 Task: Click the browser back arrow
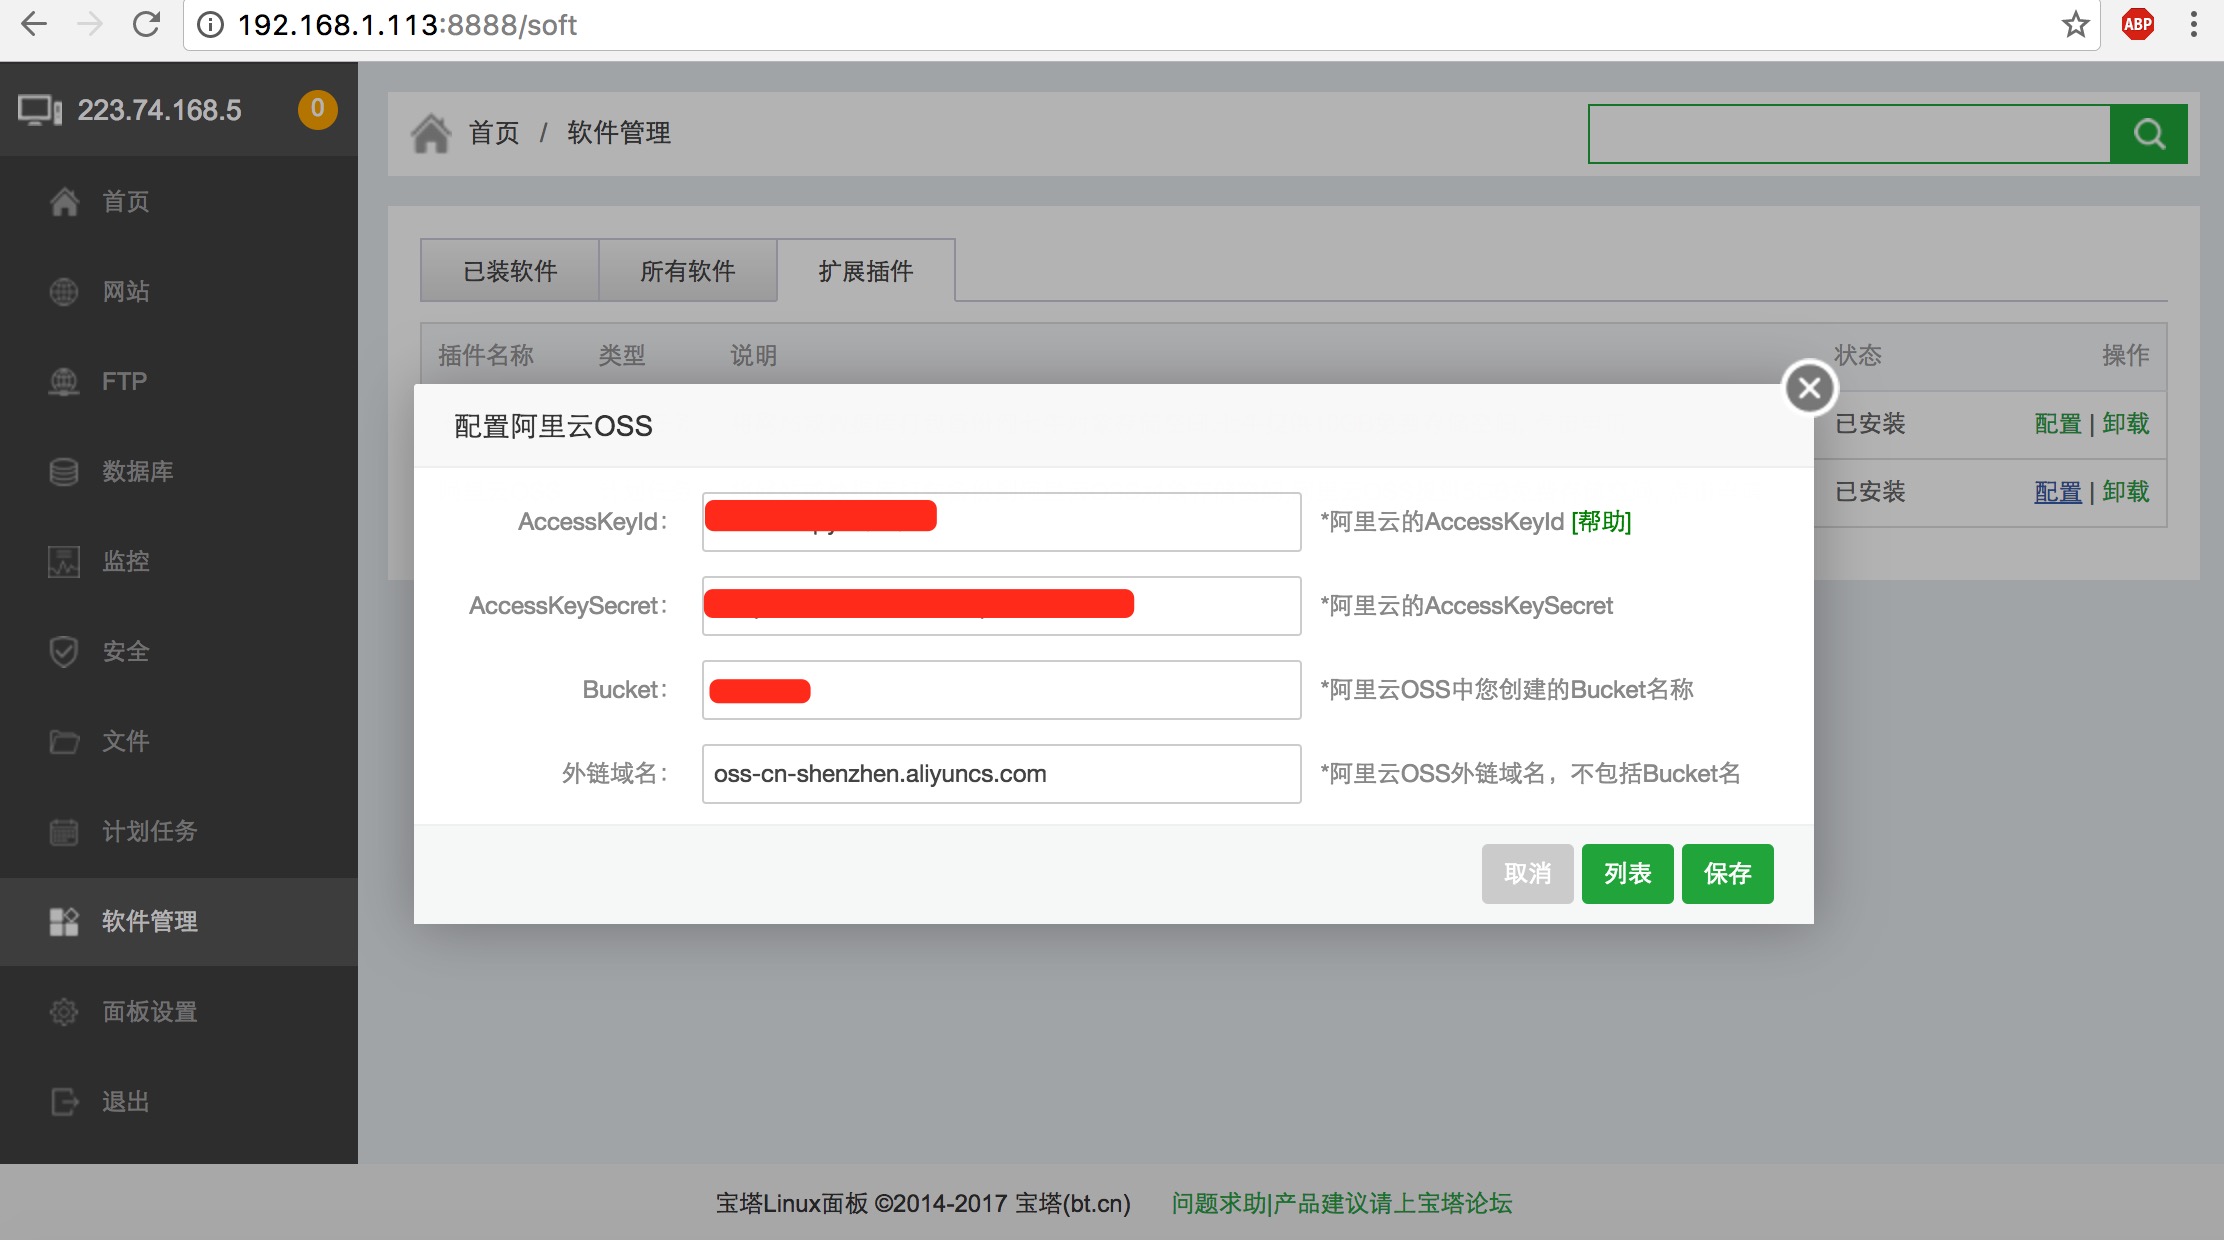tap(34, 24)
